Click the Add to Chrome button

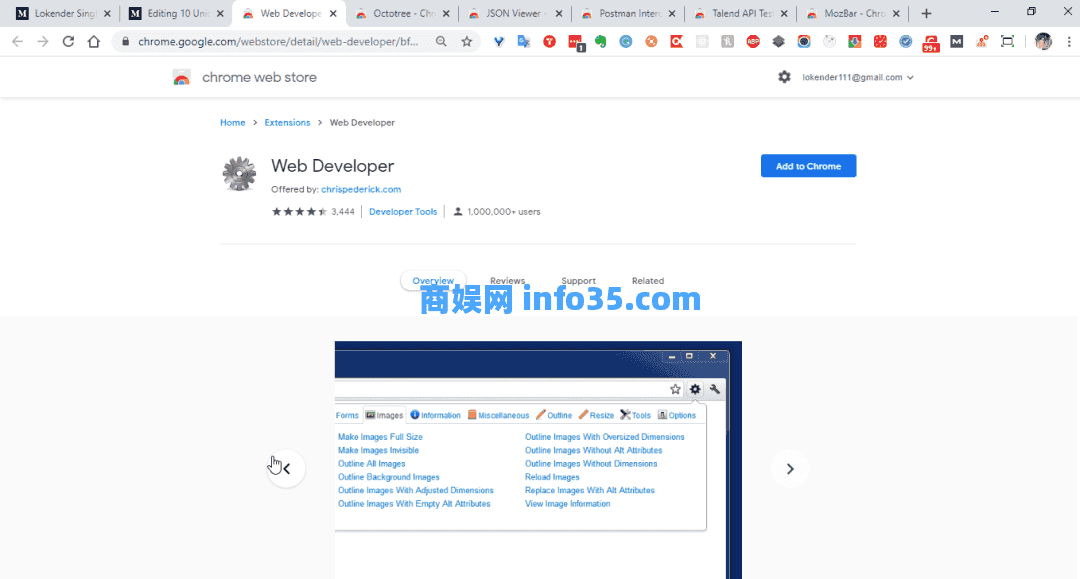click(x=809, y=166)
